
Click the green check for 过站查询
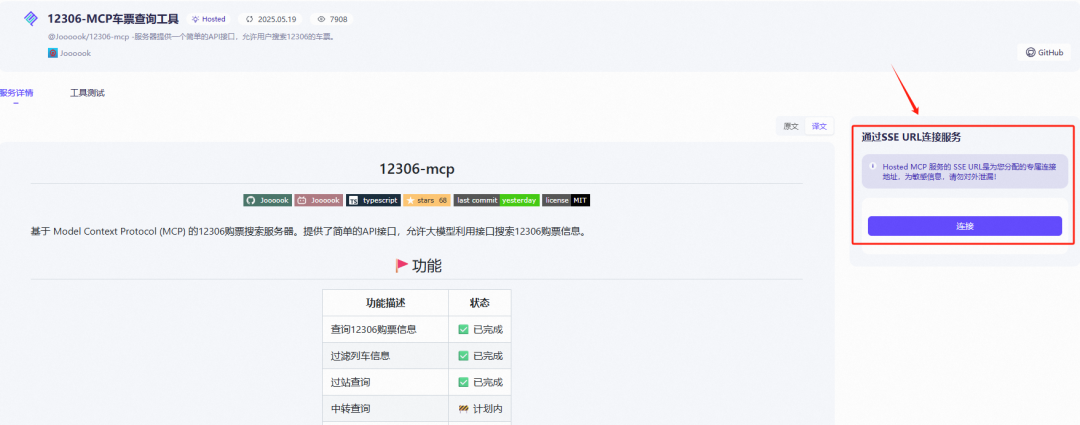click(x=464, y=382)
